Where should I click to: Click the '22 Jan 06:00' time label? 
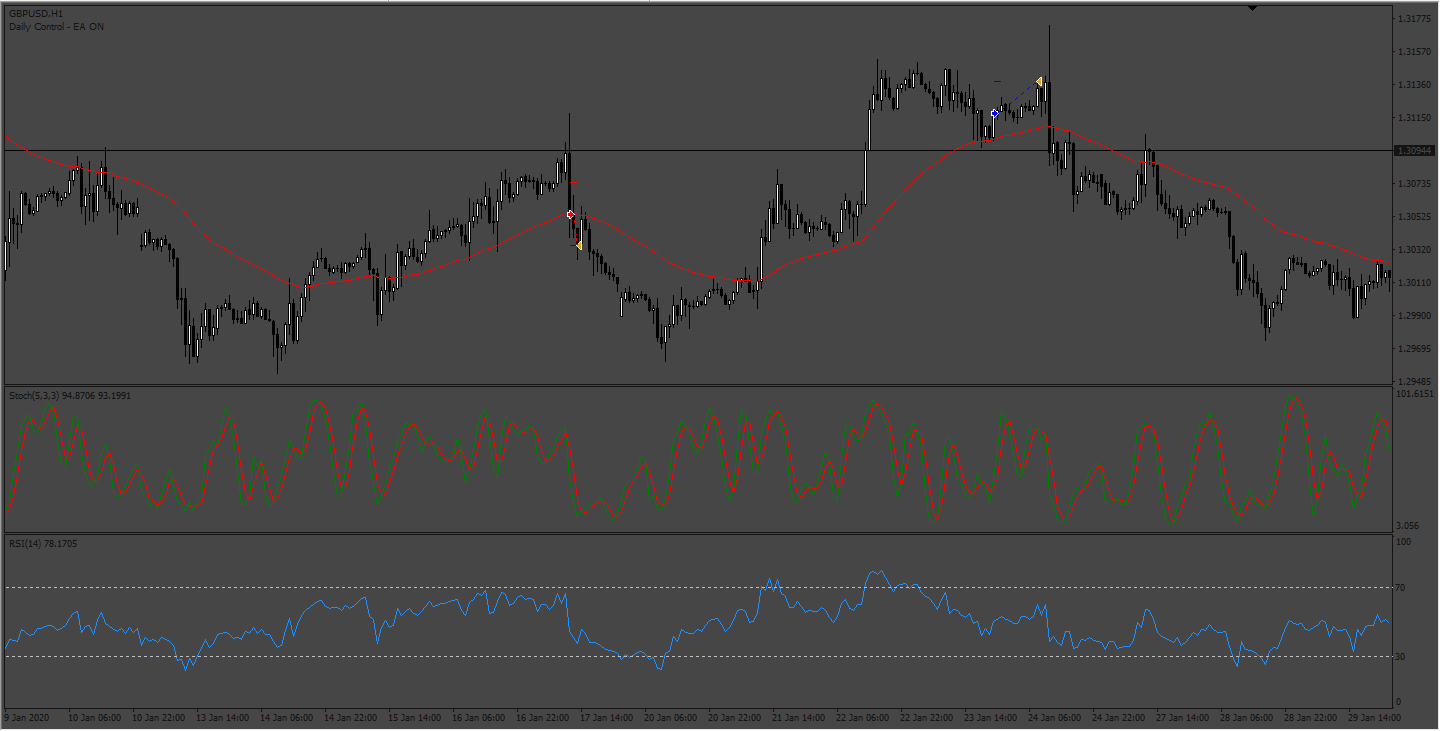pos(861,718)
